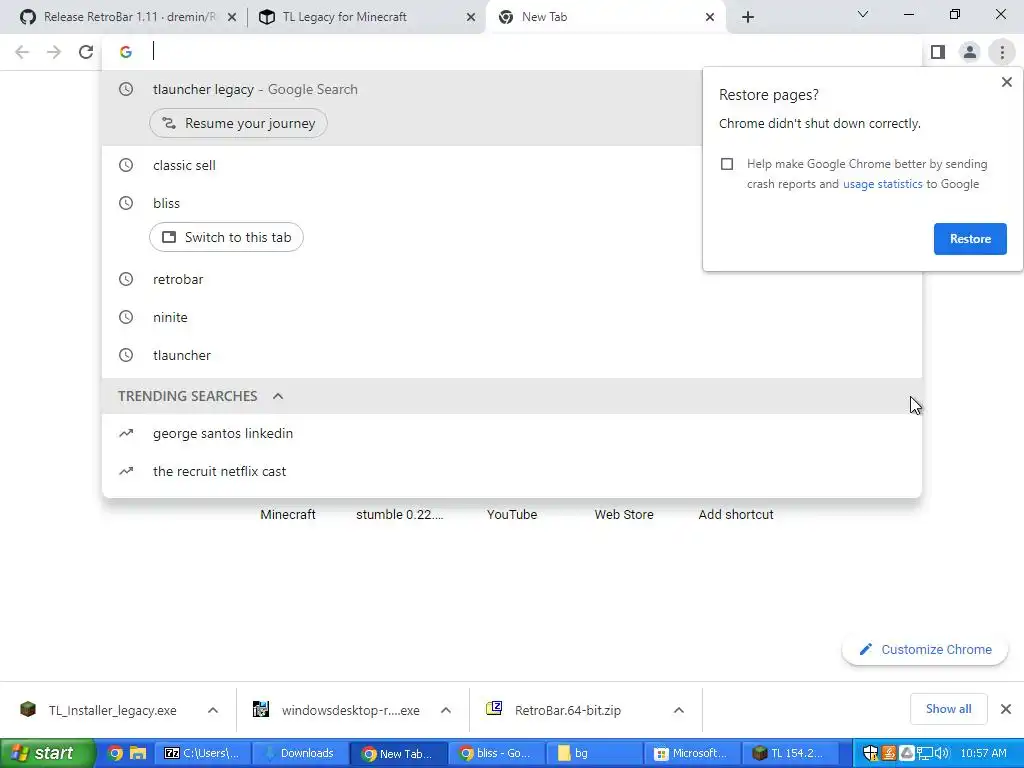Switch to Microsoft... taskbar window
The height and width of the screenshot is (768, 1024).
coord(692,754)
